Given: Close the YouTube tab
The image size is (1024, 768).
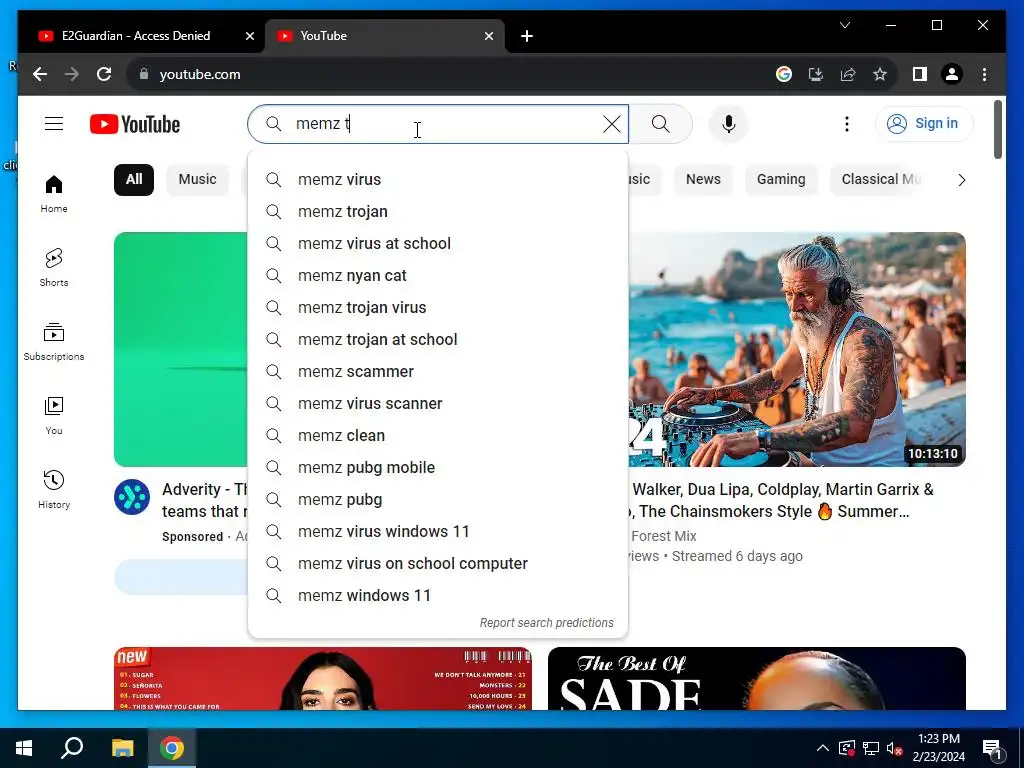Looking at the screenshot, I should [488, 36].
